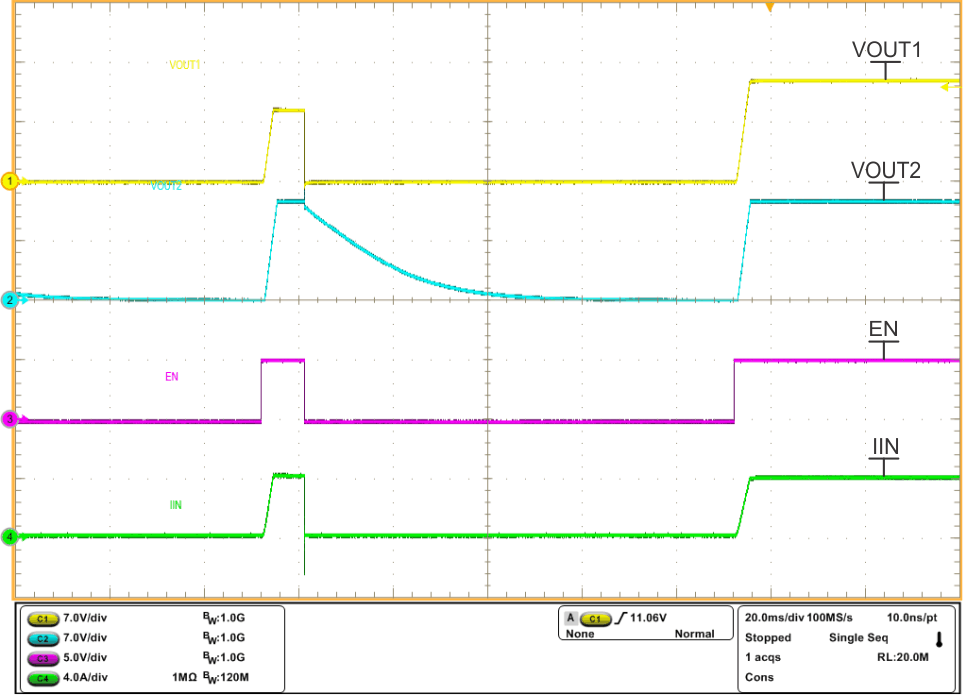The height and width of the screenshot is (695, 967).
Task: Open the None holdoff dropdown
Action: [579, 634]
